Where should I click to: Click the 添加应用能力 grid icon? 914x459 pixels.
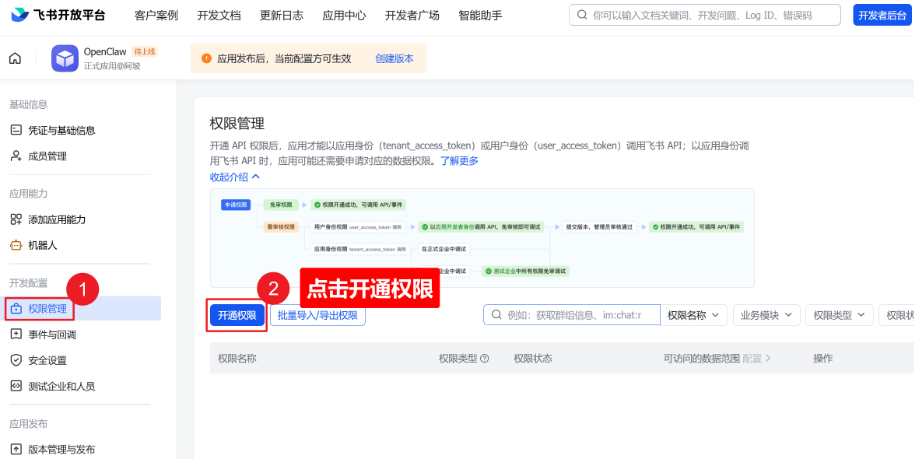pyautogui.click(x=16, y=219)
